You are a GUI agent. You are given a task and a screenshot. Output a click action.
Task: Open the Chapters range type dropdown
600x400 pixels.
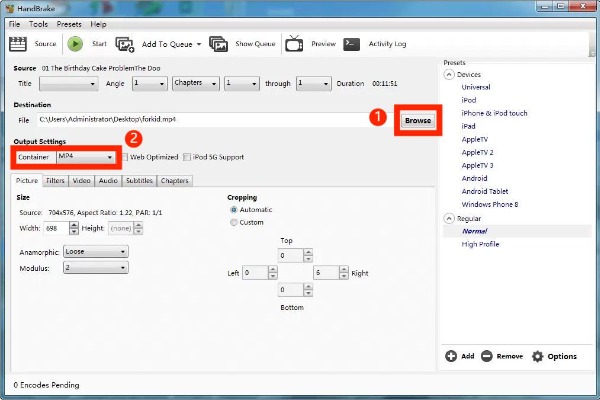click(196, 83)
